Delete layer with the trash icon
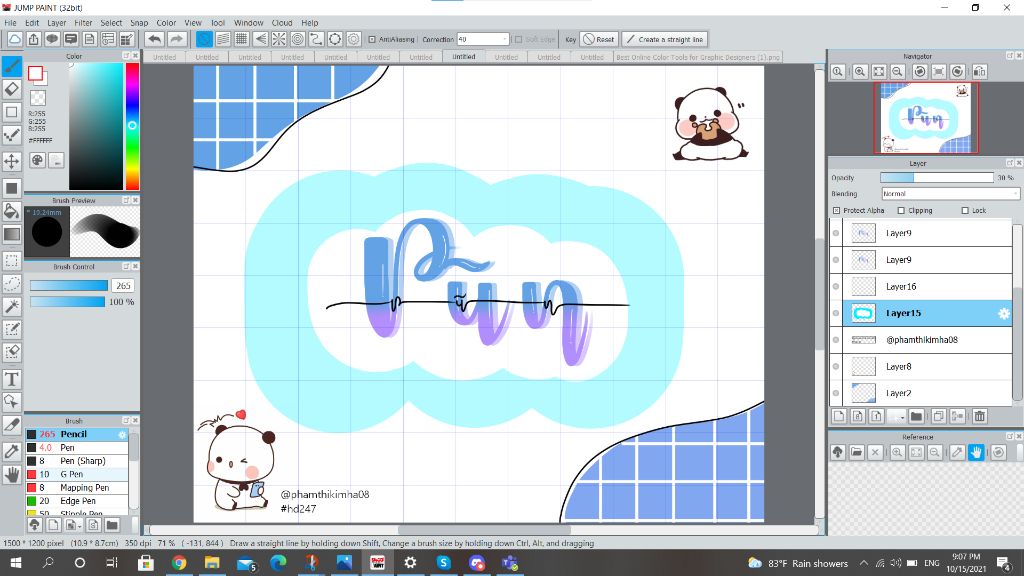1024x576 pixels. (979, 416)
